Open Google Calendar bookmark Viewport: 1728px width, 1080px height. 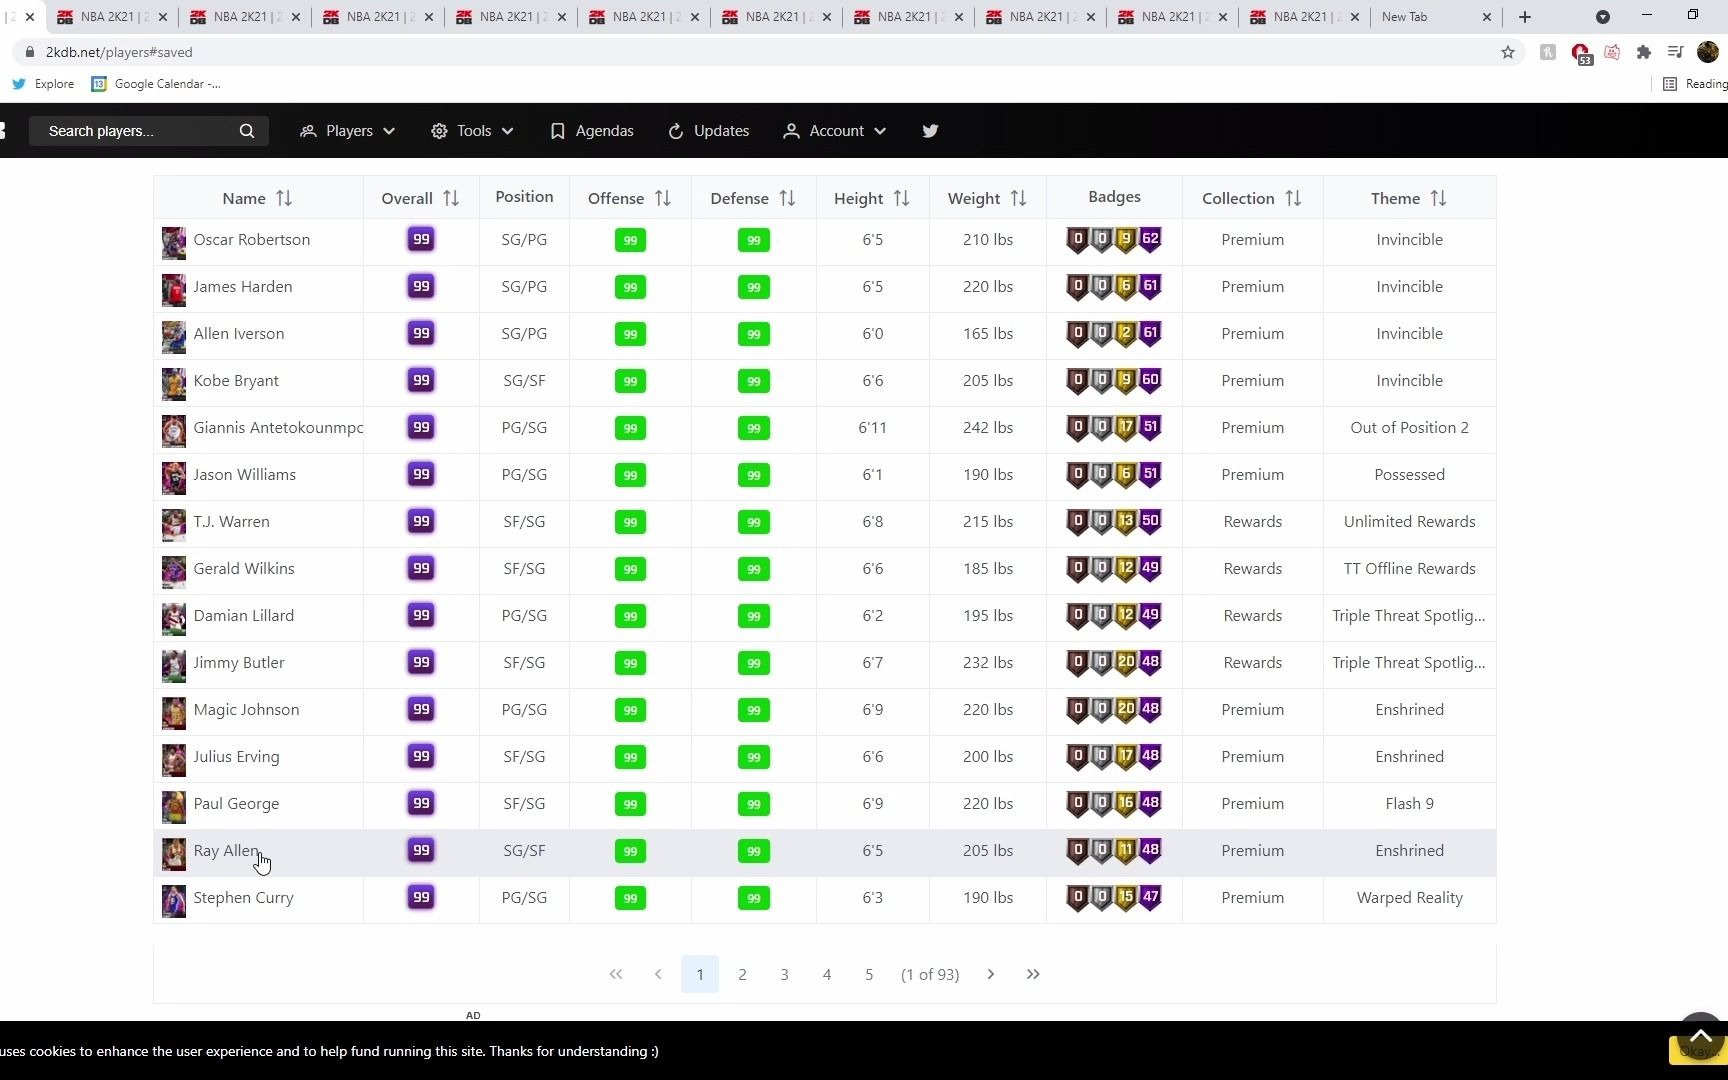point(156,84)
